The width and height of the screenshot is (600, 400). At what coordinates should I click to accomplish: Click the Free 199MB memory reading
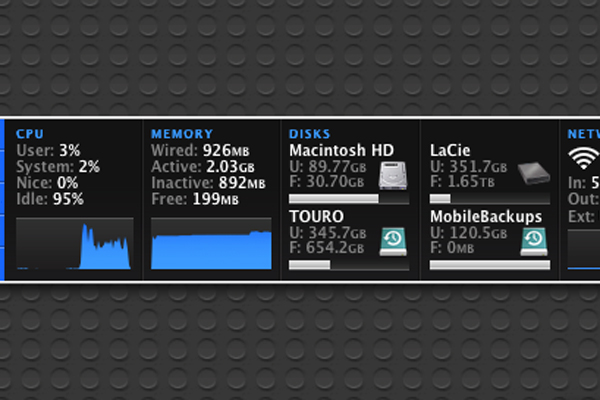click(x=195, y=199)
